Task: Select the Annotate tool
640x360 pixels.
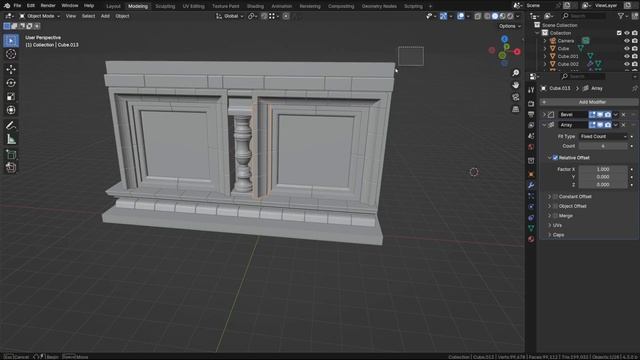Action: click(x=11, y=125)
